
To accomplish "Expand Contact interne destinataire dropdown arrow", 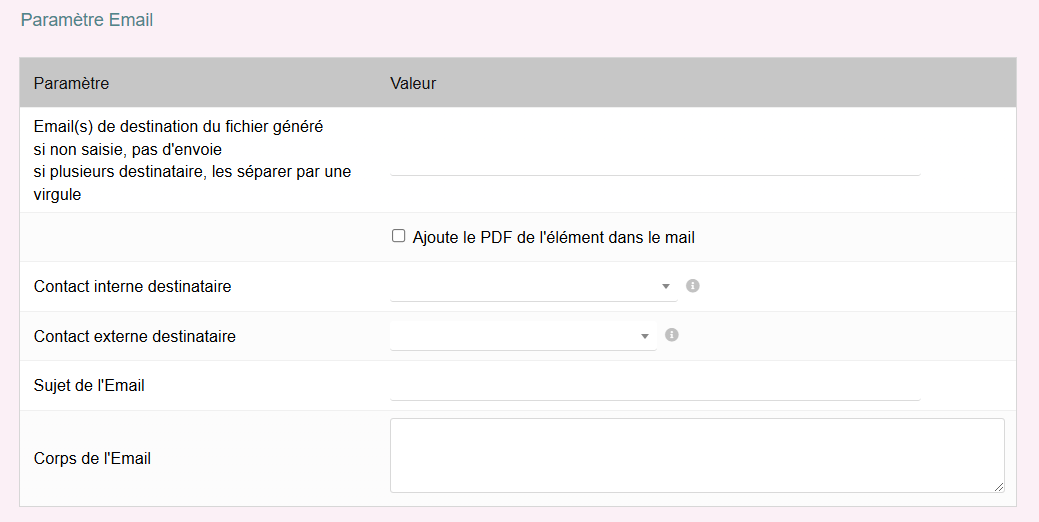I will pyautogui.click(x=666, y=287).
